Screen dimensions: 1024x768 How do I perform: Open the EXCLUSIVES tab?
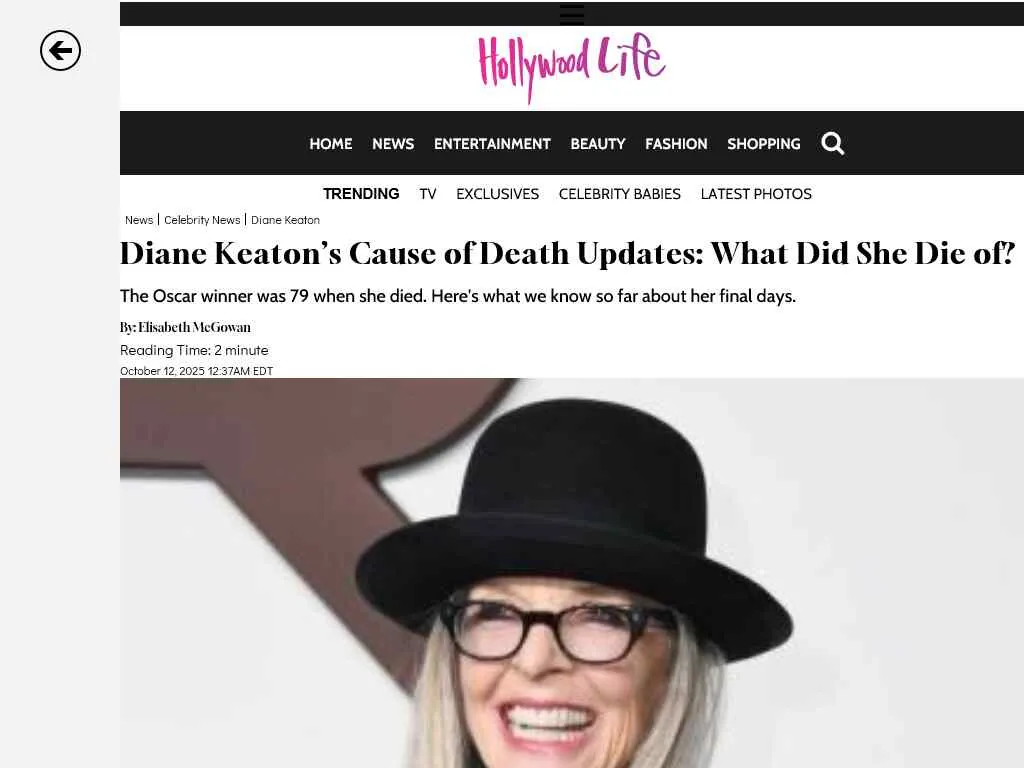coord(497,194)
